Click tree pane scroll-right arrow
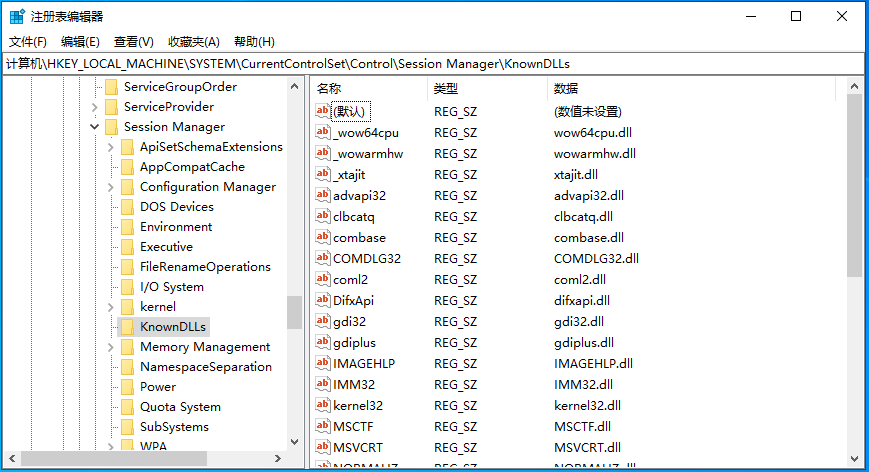 (278, 459)
